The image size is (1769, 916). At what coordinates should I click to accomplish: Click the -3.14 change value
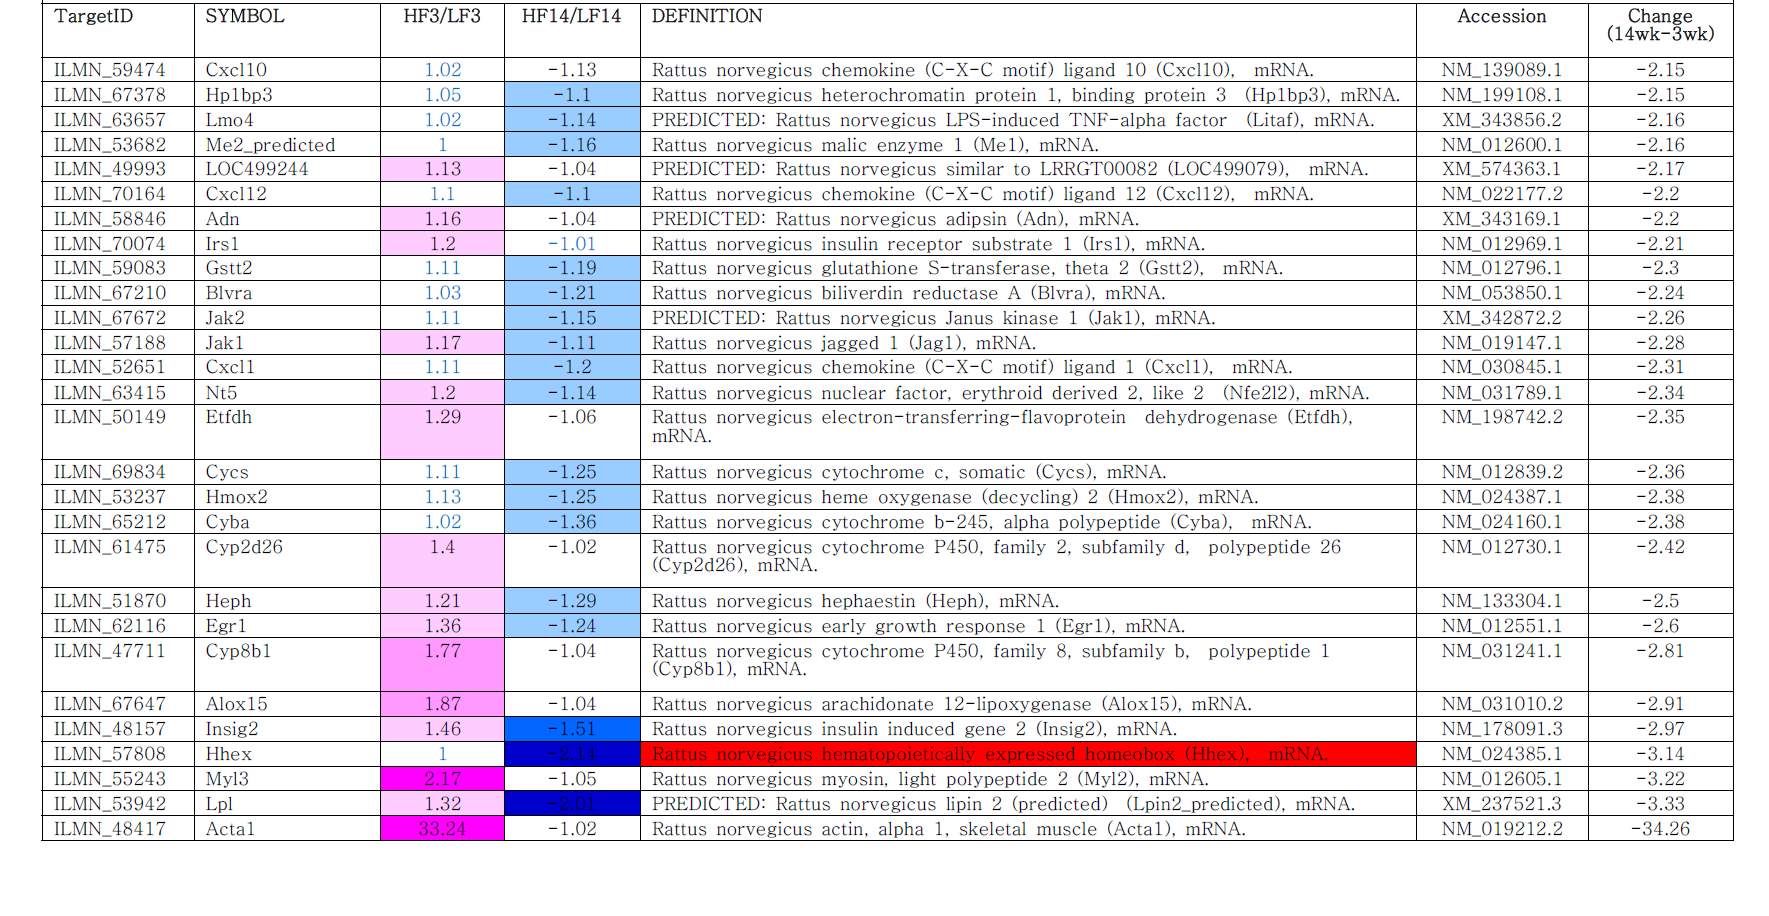pos(1660,754)
